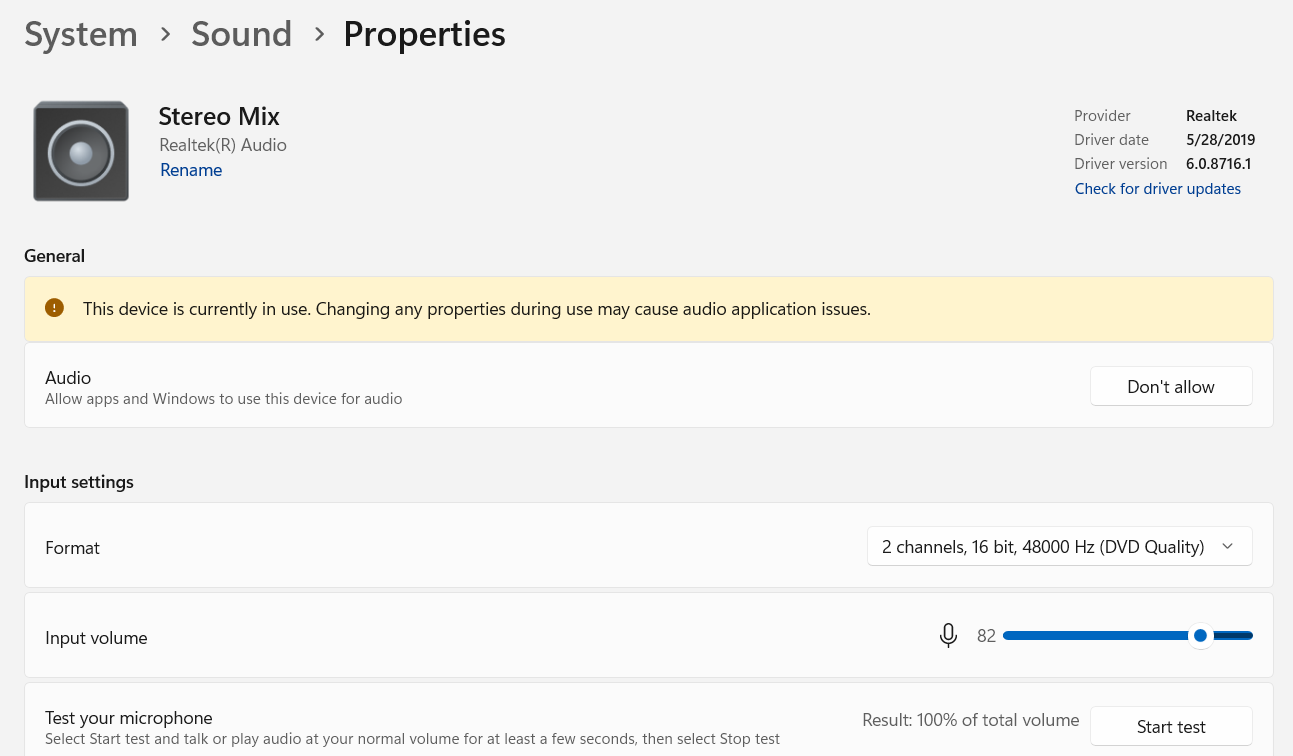
Task: Check for driver updates
Action: pyautogui.click(x=1157, y=189)
